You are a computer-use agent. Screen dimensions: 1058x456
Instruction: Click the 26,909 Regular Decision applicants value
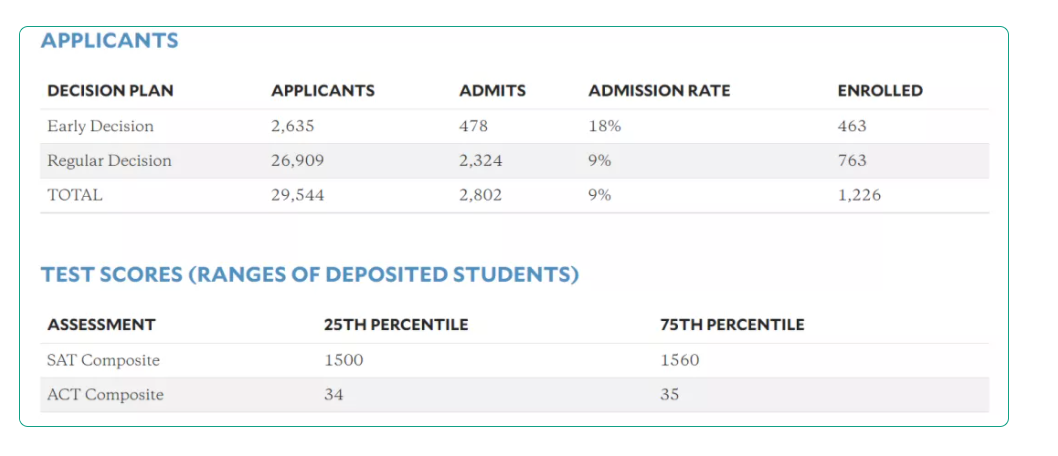[298, 161]
